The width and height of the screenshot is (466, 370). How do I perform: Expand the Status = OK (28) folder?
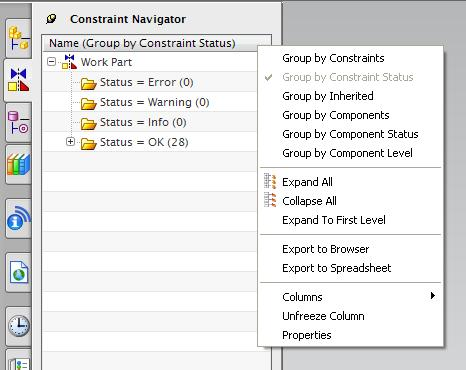70,142
